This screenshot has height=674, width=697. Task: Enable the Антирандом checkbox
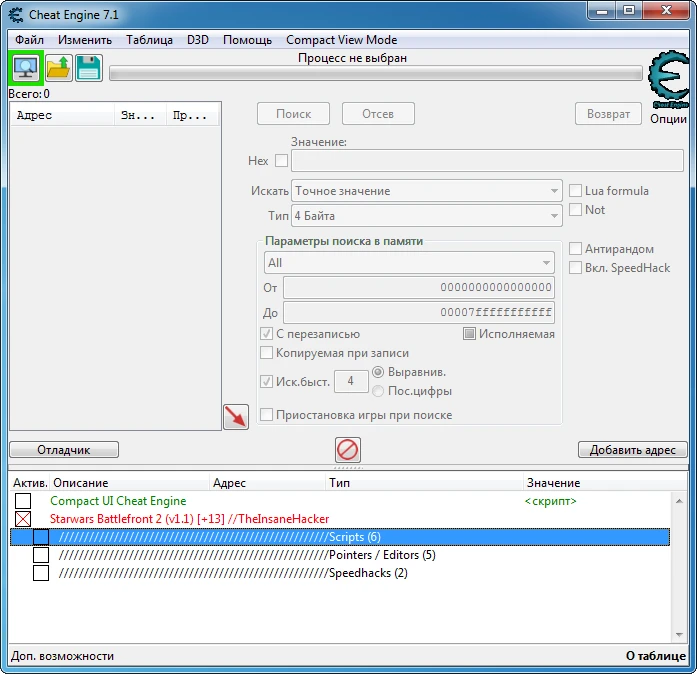[575, 249]
